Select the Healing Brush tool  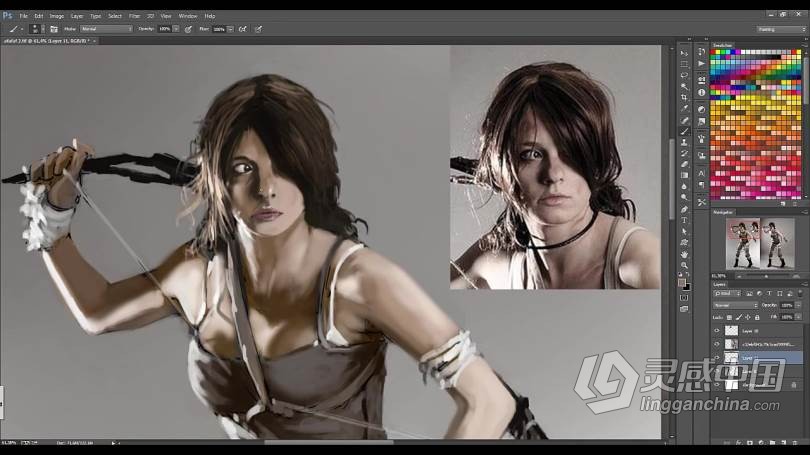[684, 120]
